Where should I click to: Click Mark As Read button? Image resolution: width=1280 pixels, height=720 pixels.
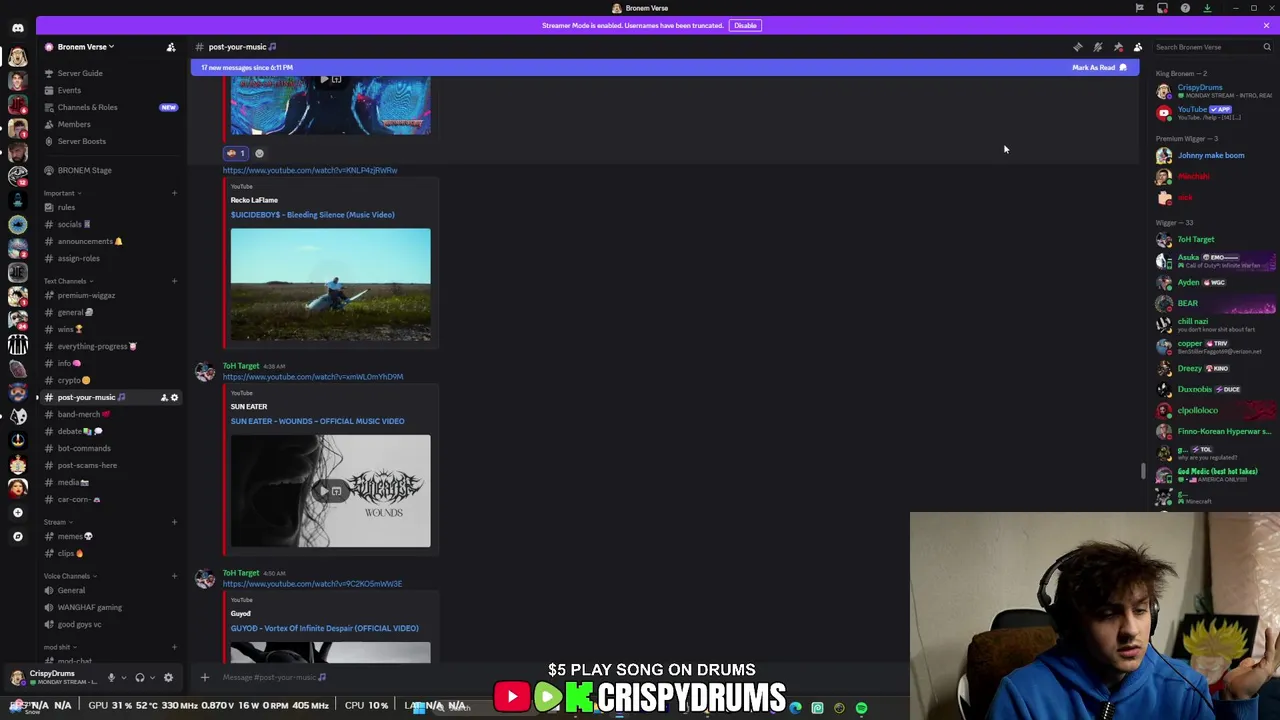1100,68
